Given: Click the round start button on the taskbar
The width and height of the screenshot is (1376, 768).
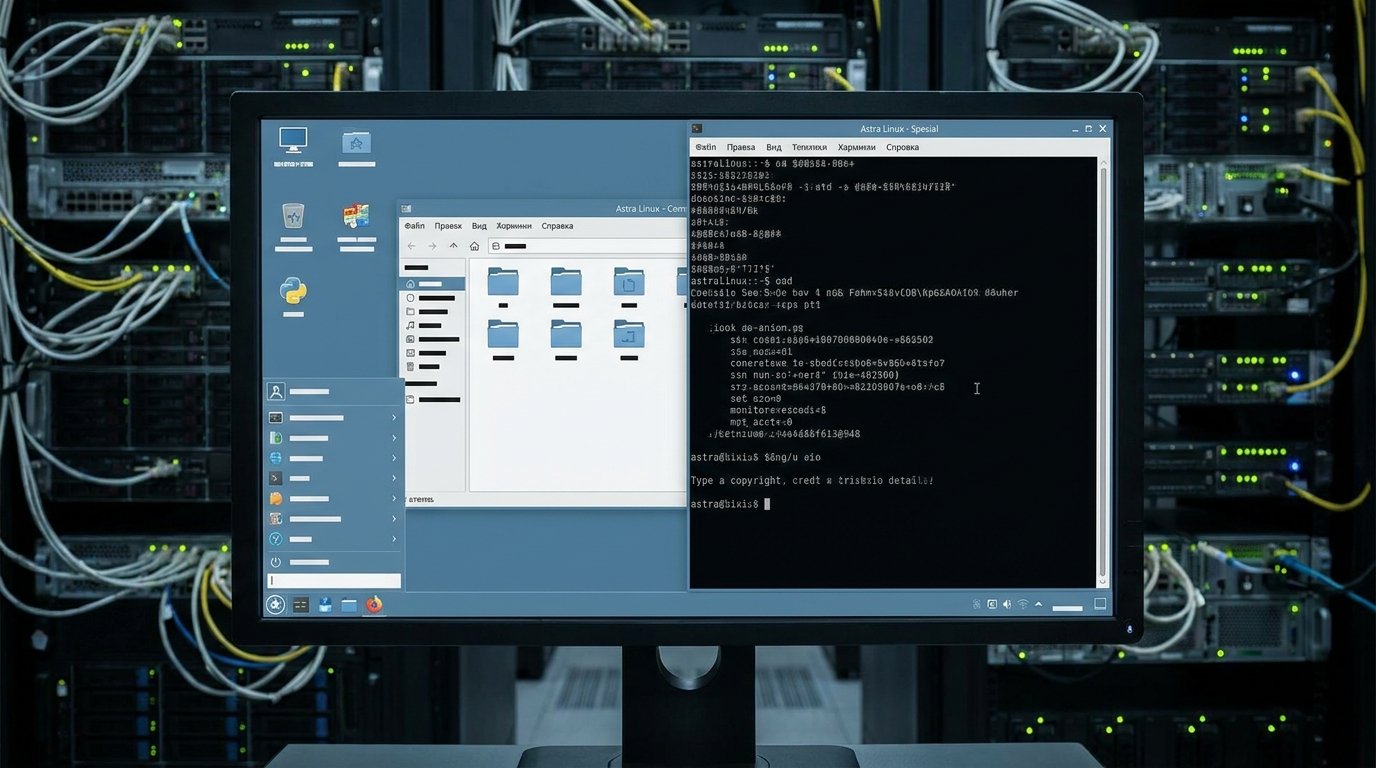Looking at the screenshot, I should pyautogui.click(x=275, y=604).
